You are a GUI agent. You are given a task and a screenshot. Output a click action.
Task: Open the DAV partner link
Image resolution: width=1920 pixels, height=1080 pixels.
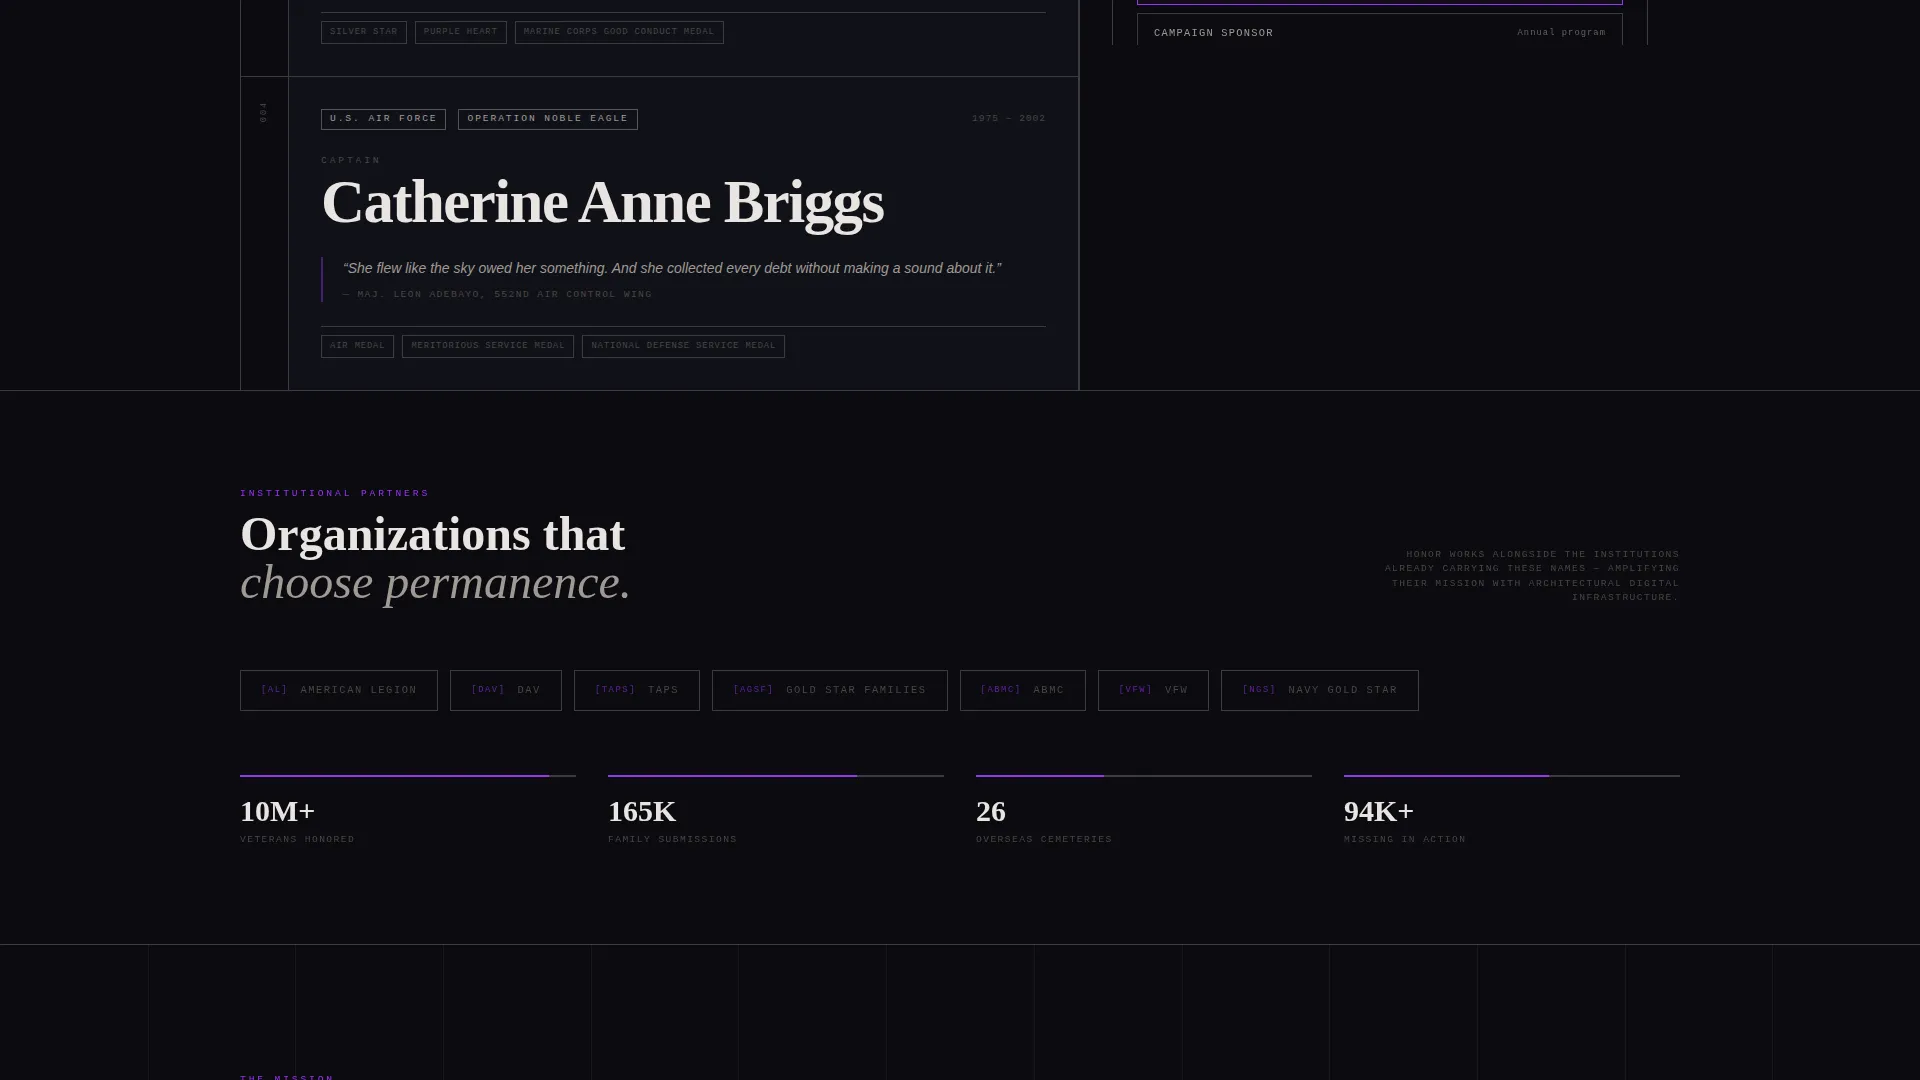[506, 690]
